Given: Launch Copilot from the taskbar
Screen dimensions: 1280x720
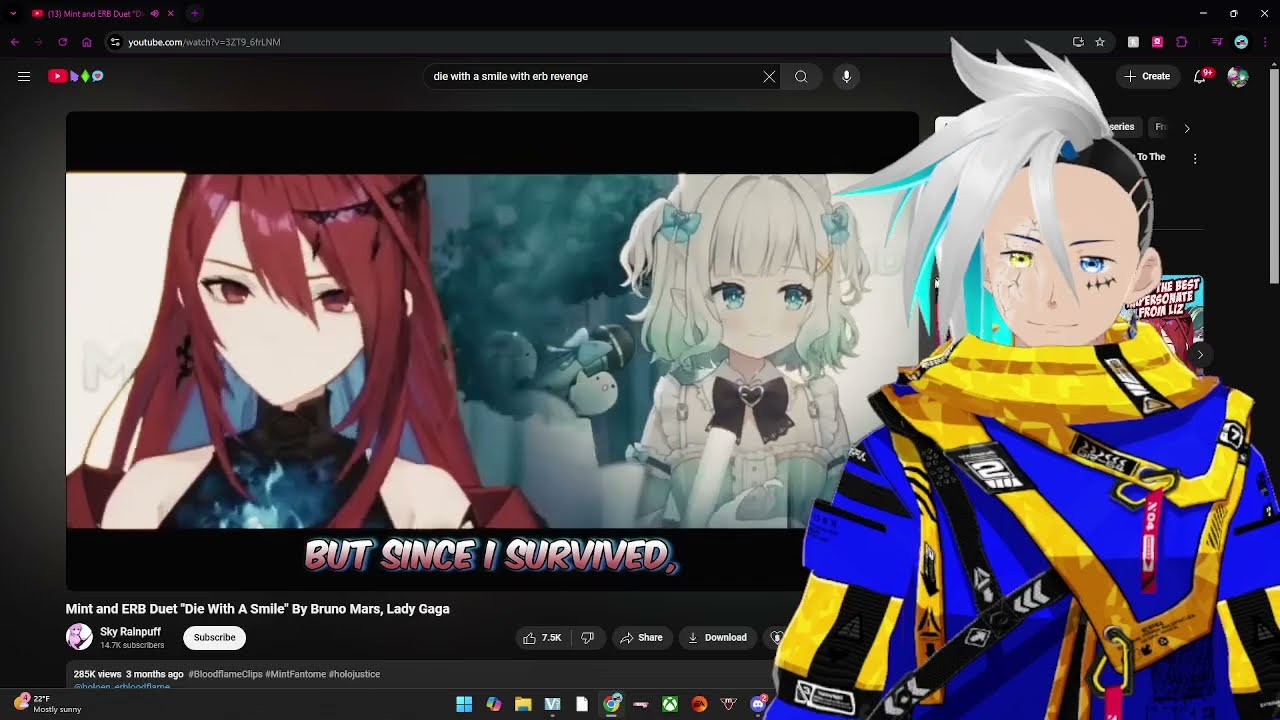Looking at the screenshot, I should point(493,704).
